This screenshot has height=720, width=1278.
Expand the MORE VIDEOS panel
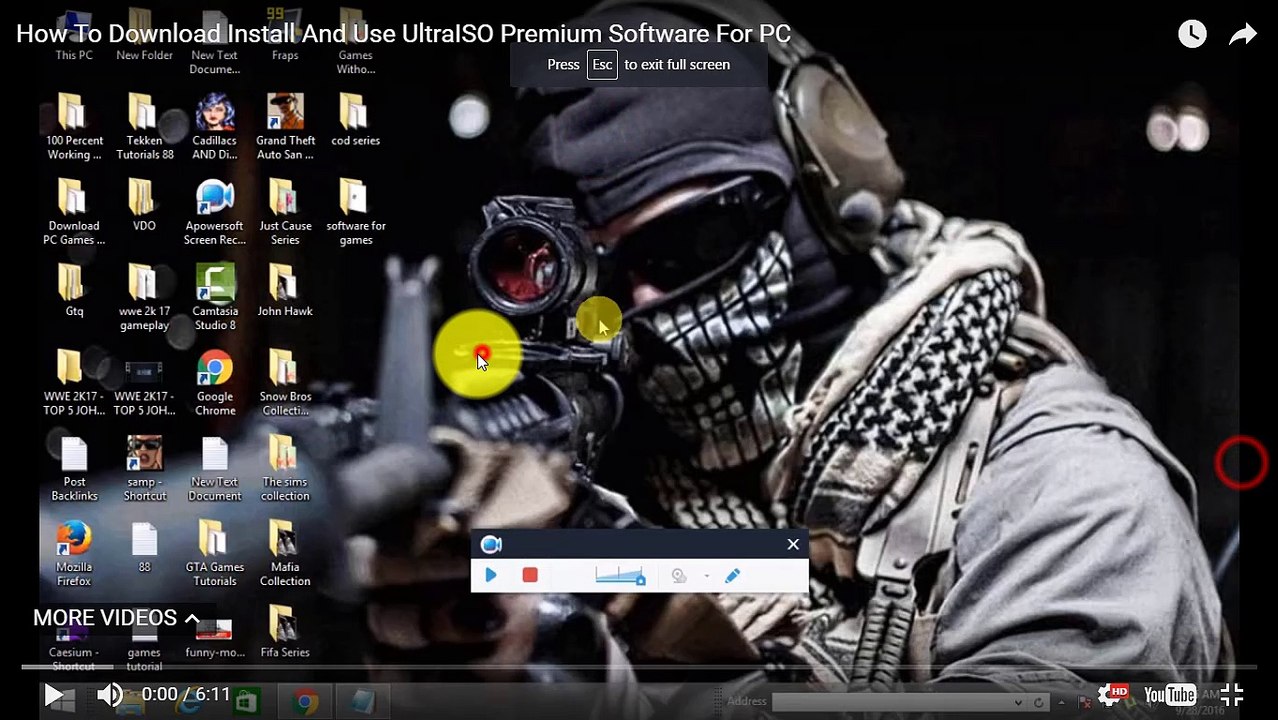pyautogui.click(x=116, y=618)
